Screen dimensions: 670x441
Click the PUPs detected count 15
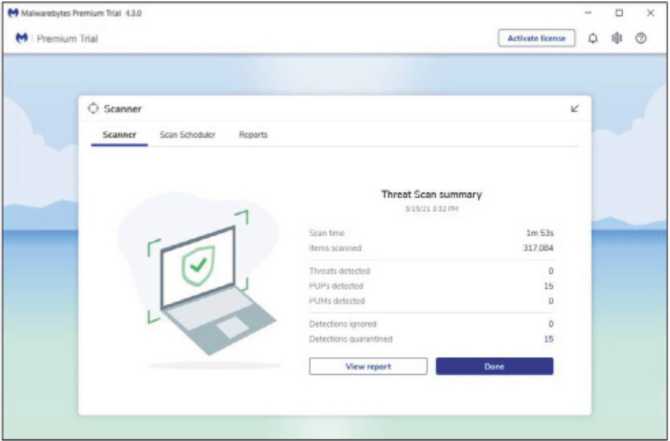549,286
